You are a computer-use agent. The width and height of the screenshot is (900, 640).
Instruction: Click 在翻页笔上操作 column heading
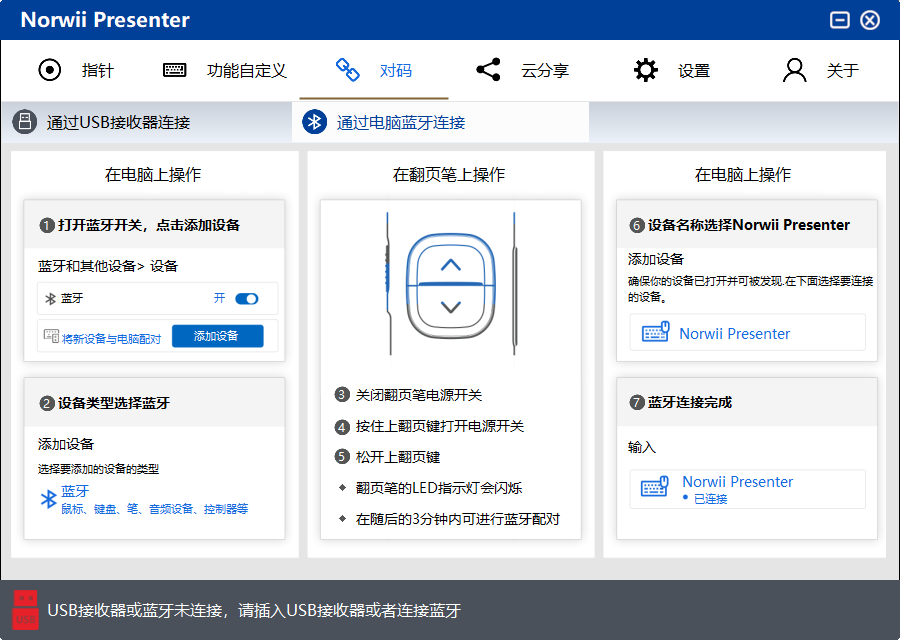click(x=449, y=174)
